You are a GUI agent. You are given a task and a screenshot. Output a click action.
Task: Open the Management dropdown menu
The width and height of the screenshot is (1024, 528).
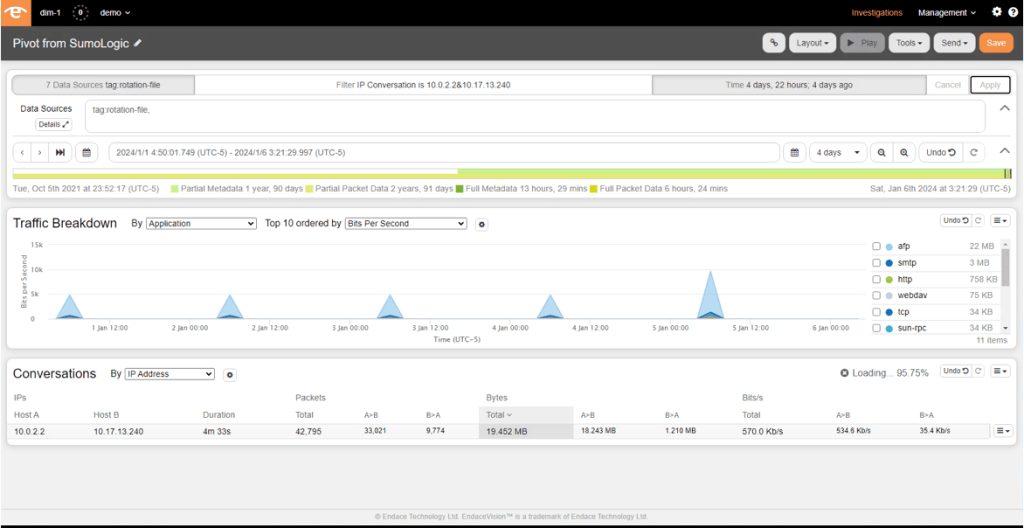pyautogui.click(x=947, y=12)
